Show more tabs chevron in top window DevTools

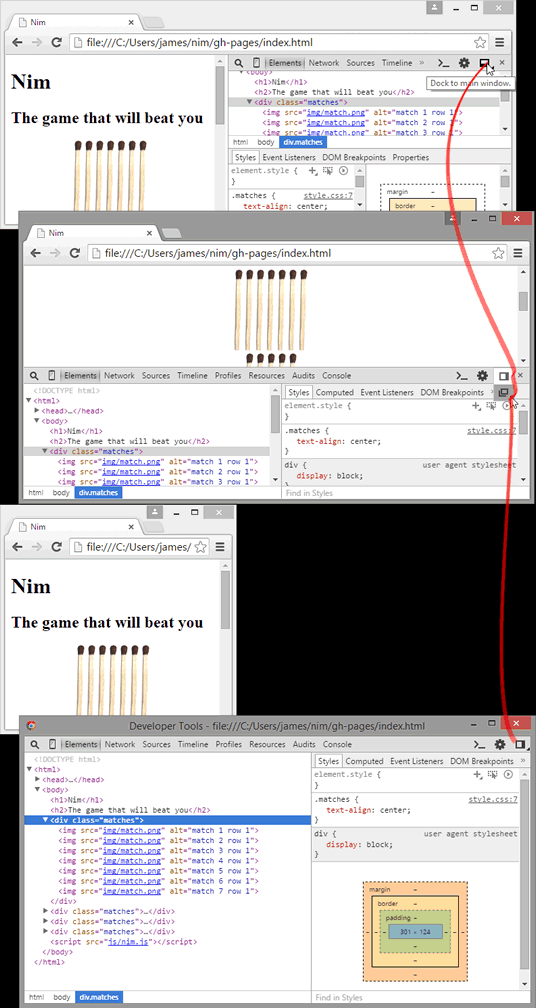(x=422, y=63)
